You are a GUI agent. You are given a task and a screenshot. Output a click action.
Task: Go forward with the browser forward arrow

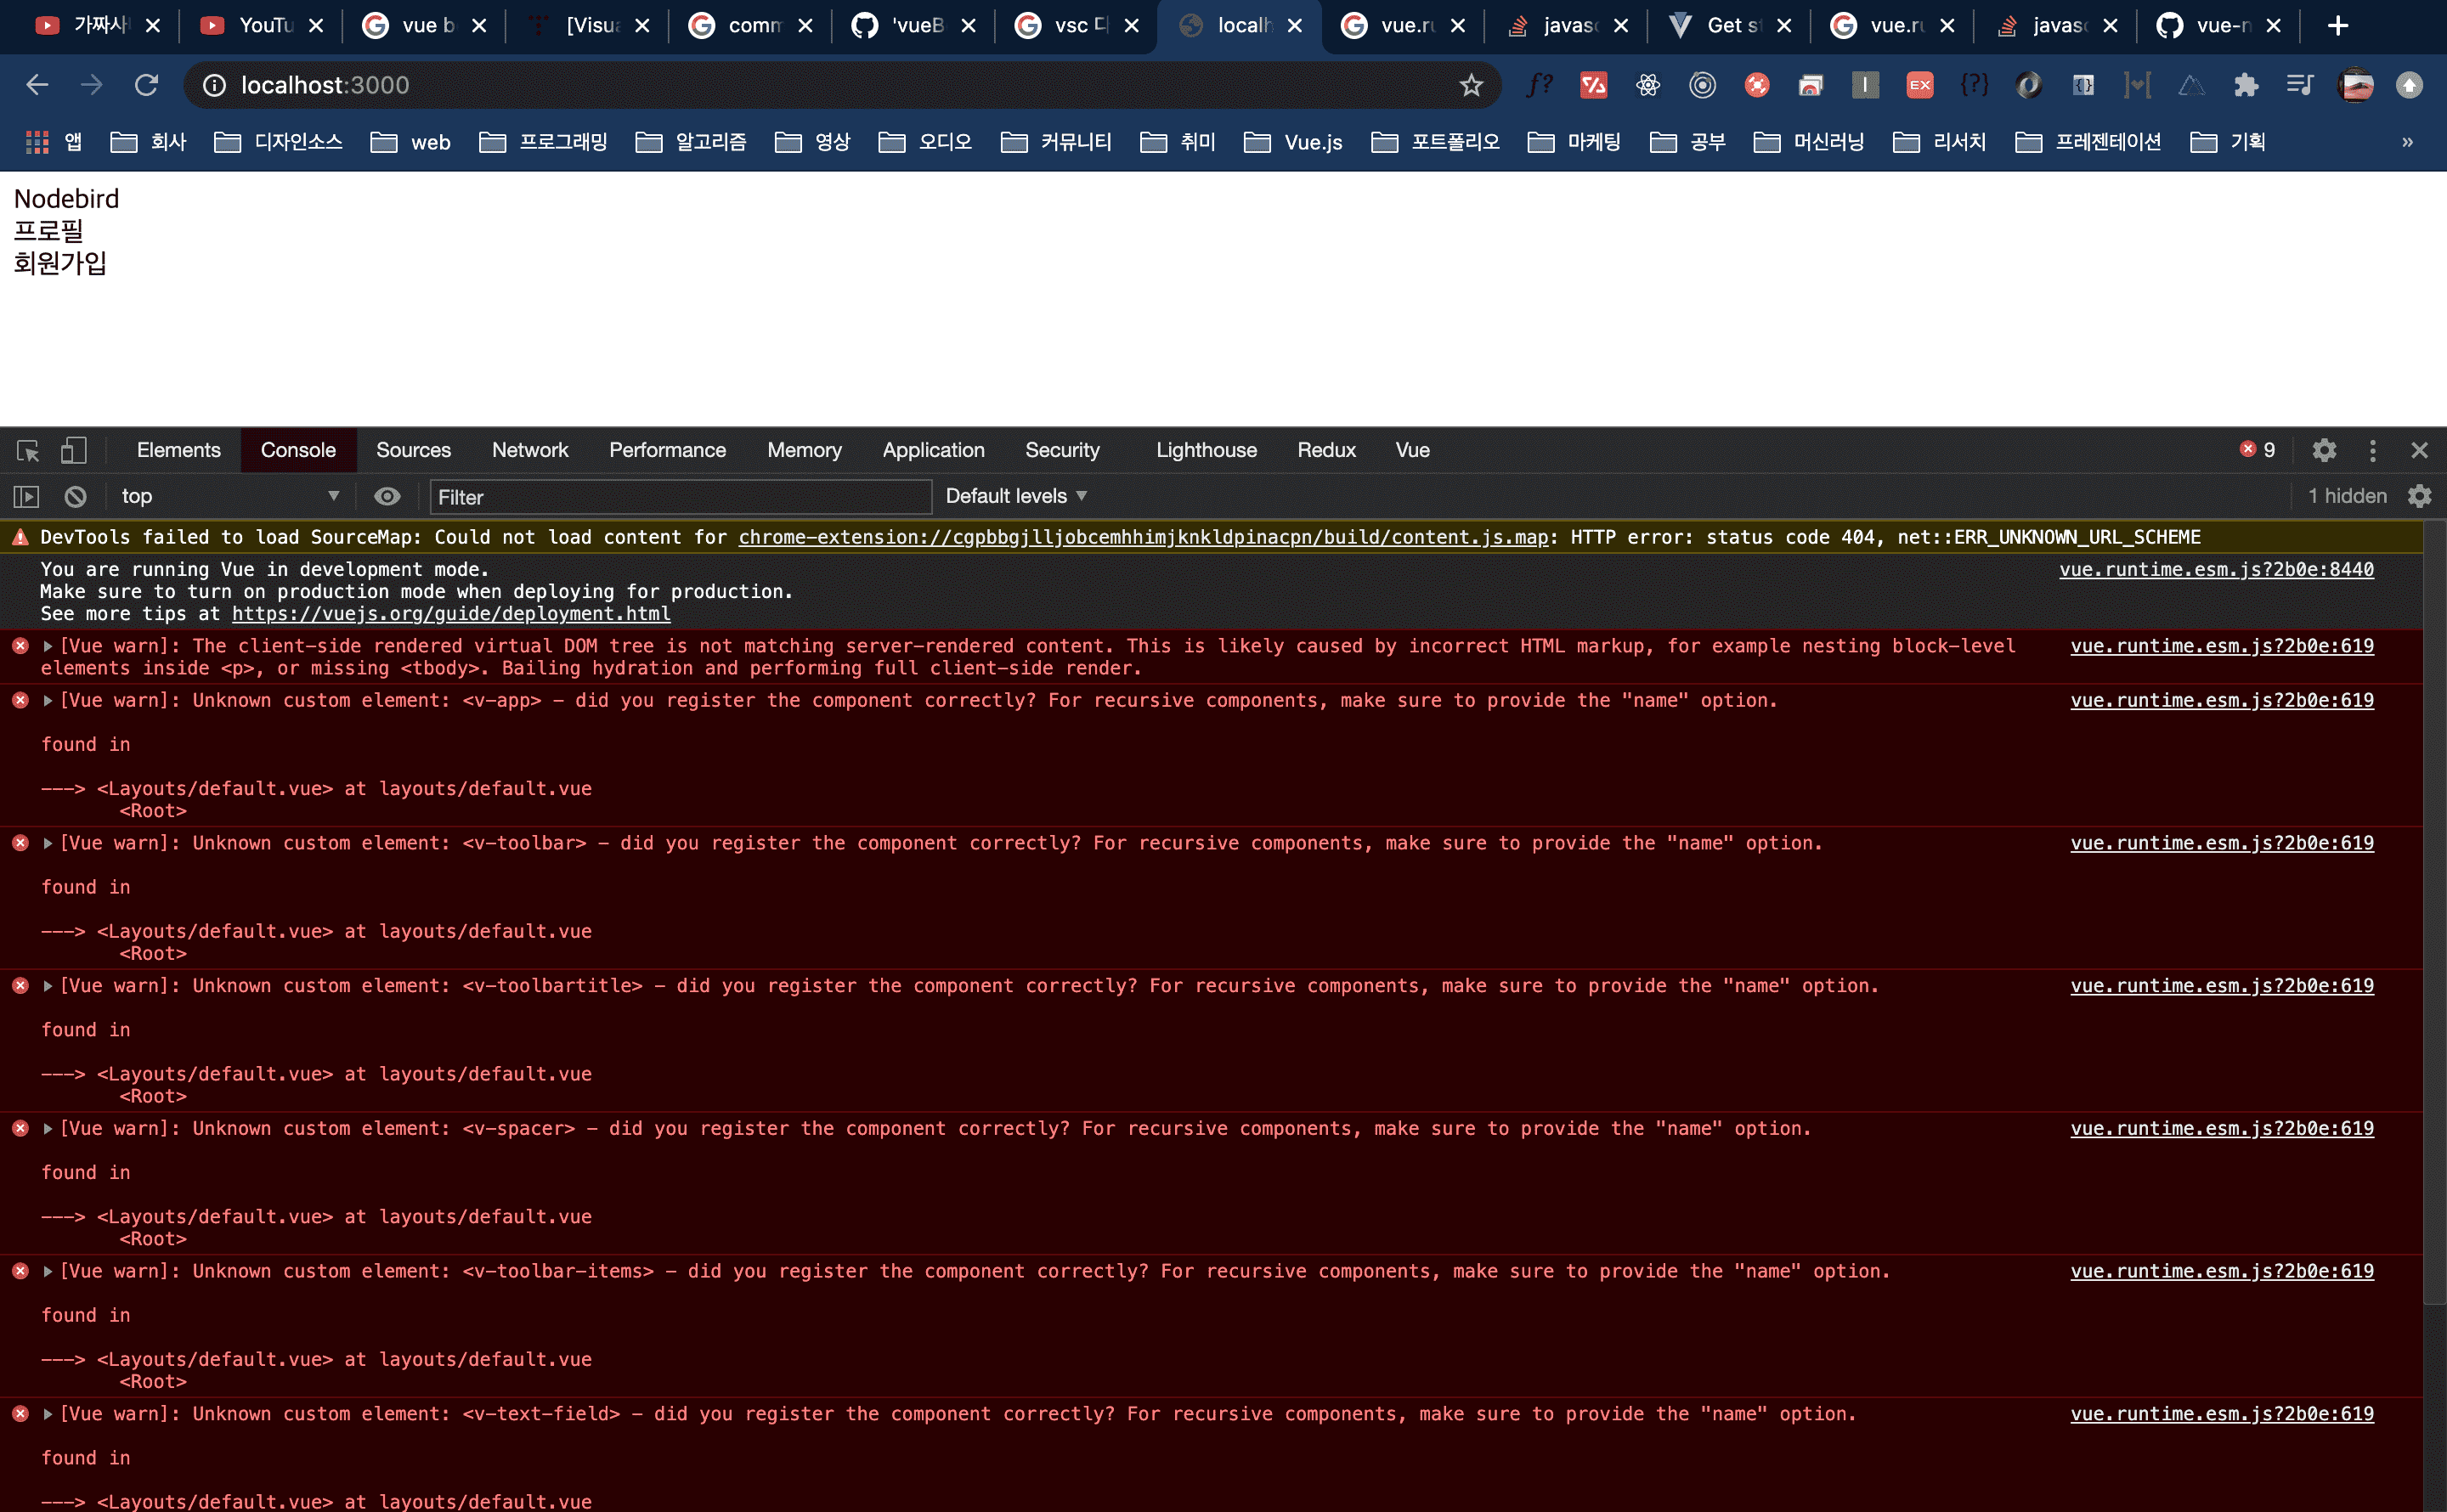pyautogui.click(x=92, y=85)
